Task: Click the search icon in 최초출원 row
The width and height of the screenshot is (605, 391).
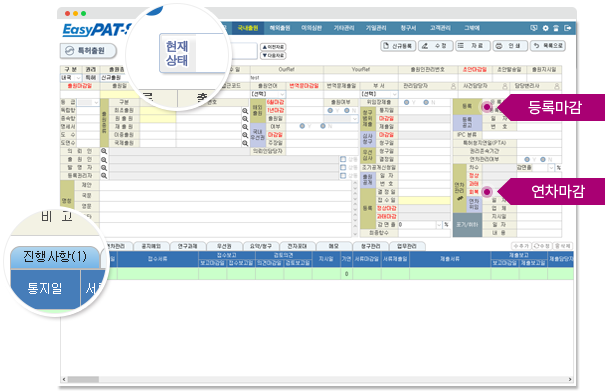Action: 245,111
